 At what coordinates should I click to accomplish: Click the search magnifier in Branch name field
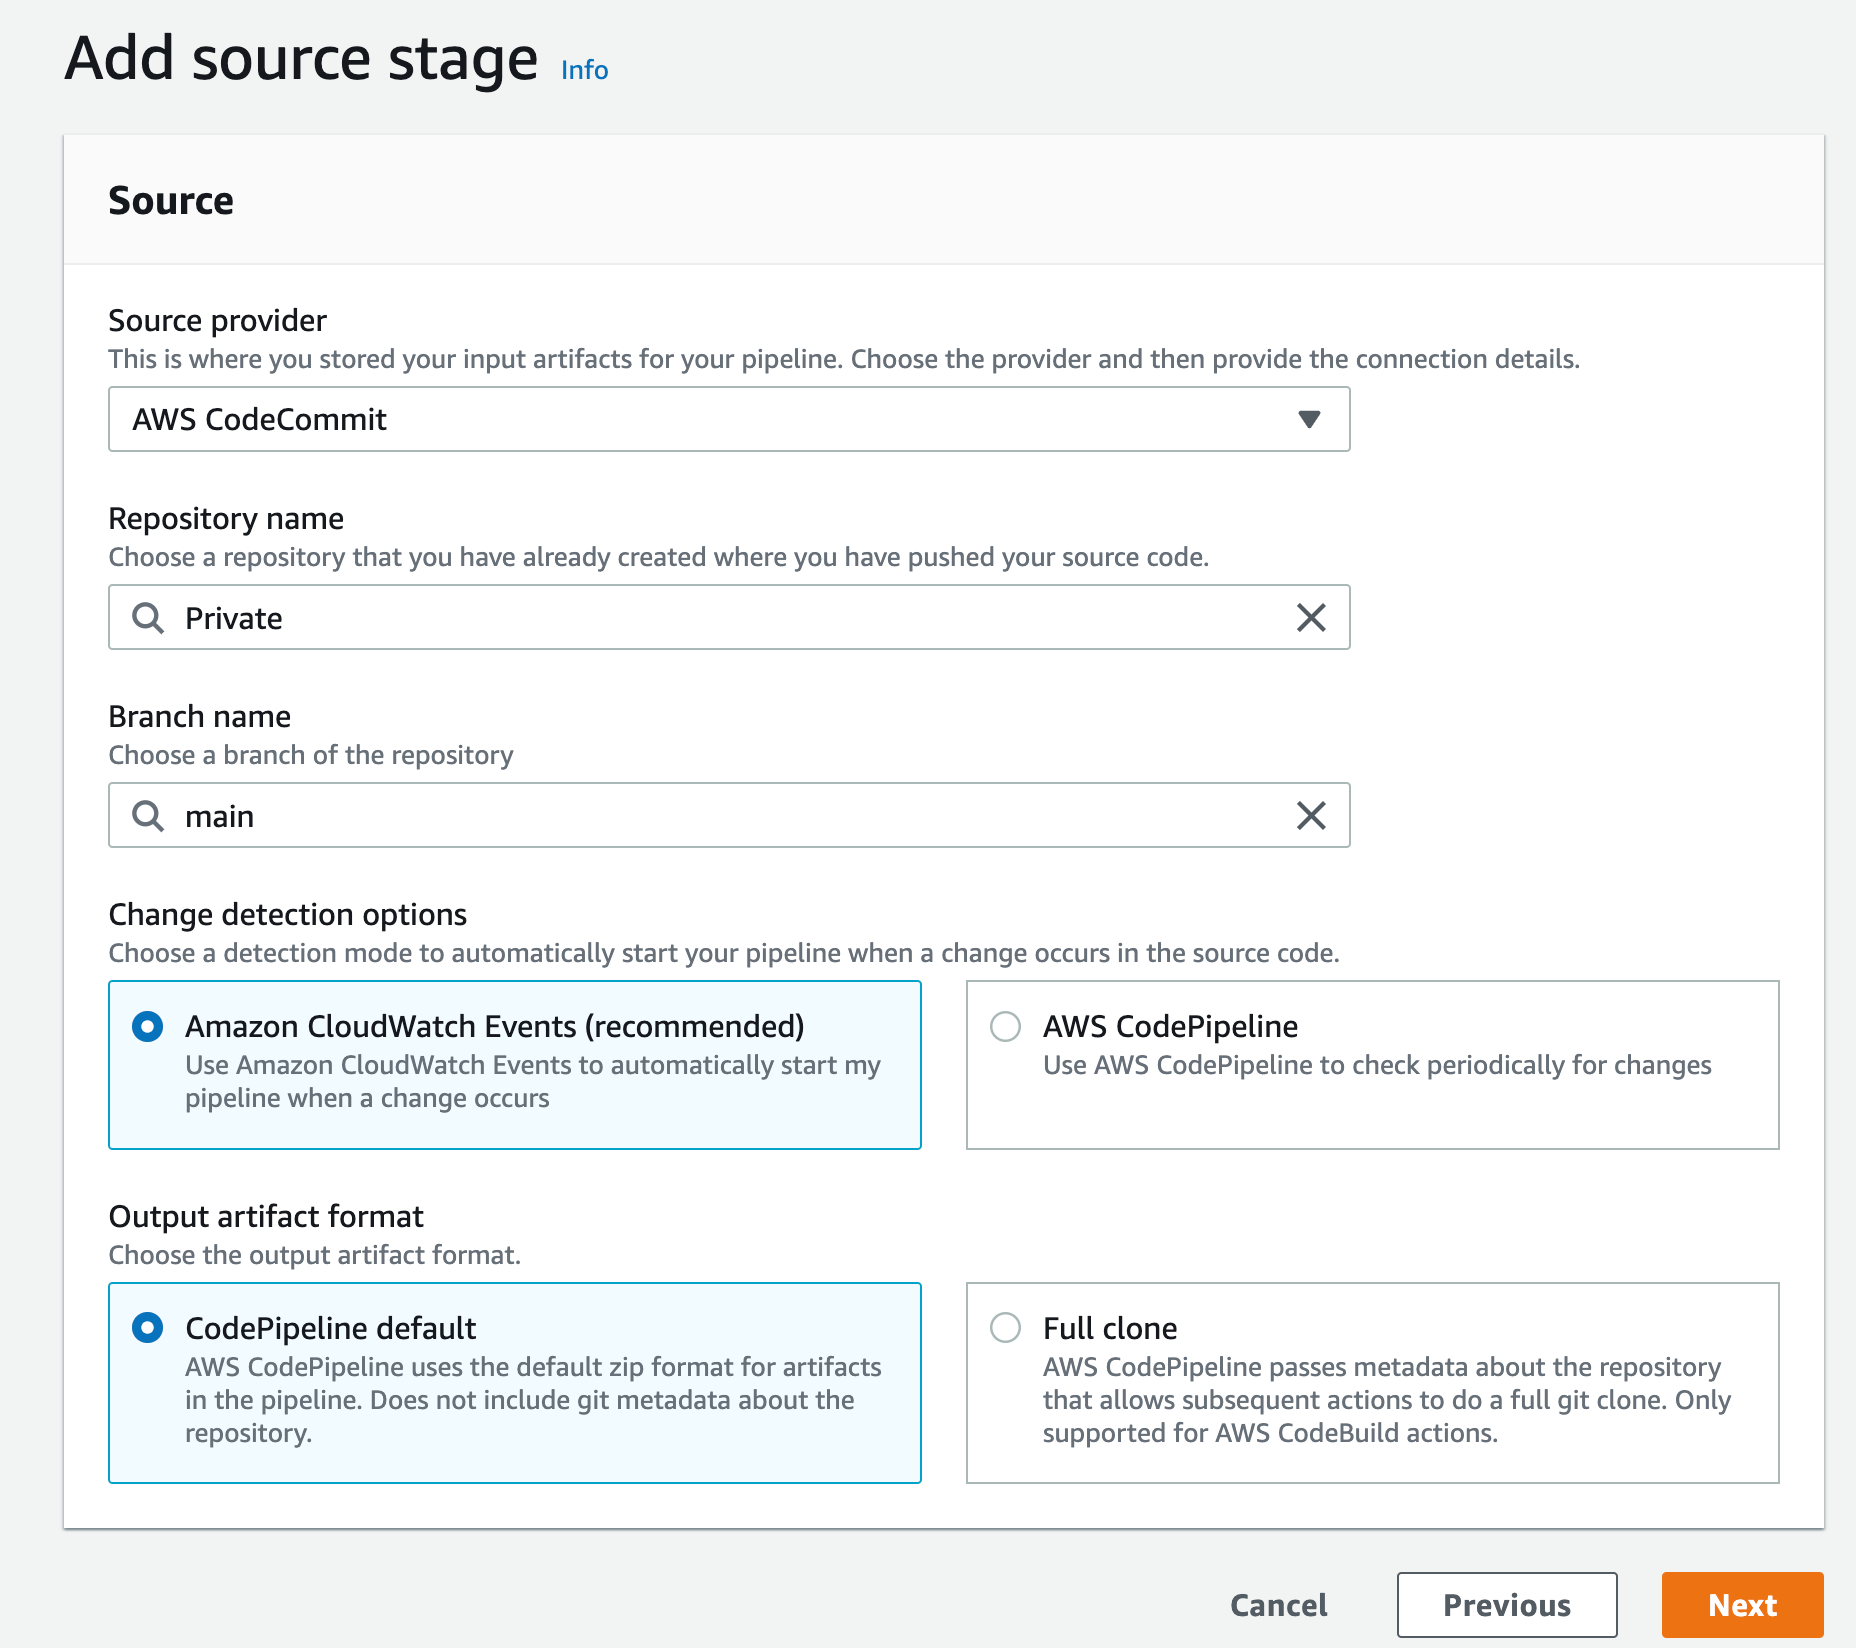pos(150,816)
